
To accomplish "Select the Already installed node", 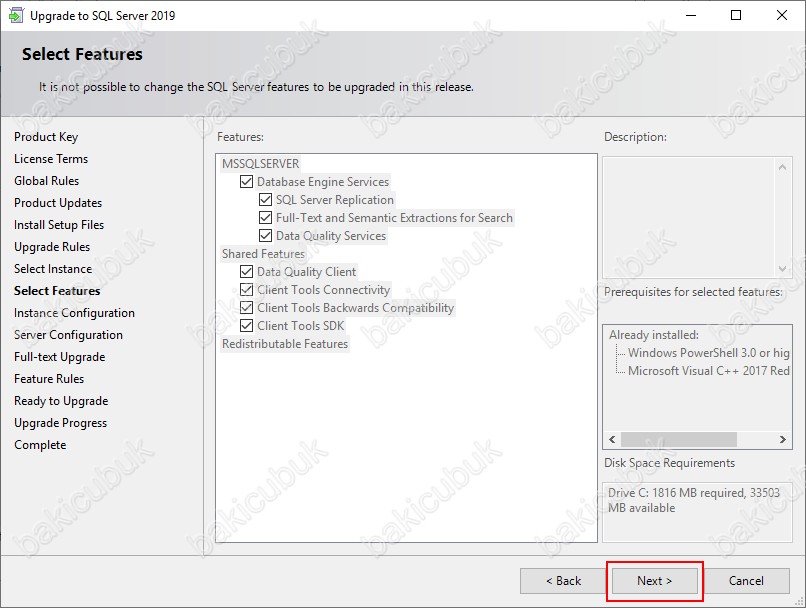I will click(654, 335).
